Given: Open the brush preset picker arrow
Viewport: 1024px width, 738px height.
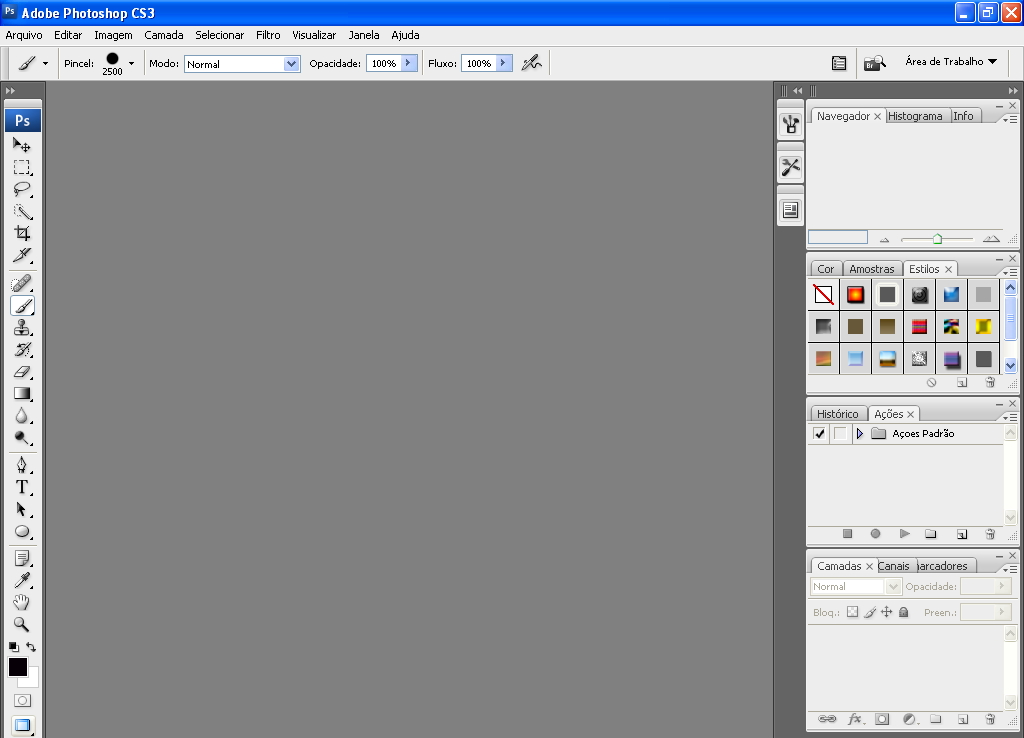Looking at the screenshot, I should (131, 63).
